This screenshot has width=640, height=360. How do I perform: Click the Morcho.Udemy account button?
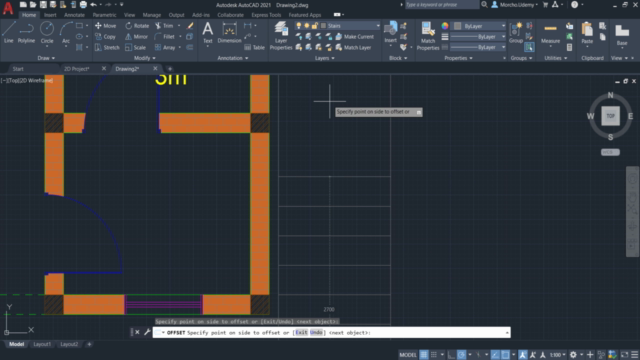(x=514, y=5)
